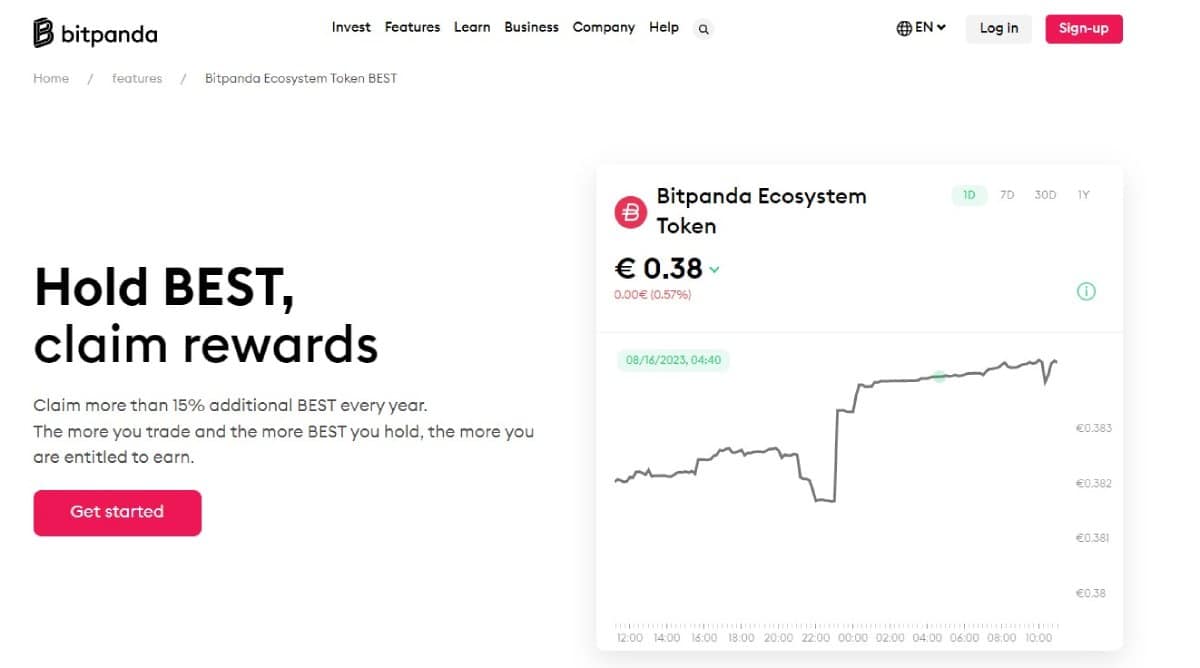The image size is (1200, 668).
Task: Click the Sign-up button
Action: pos(1084,29)
